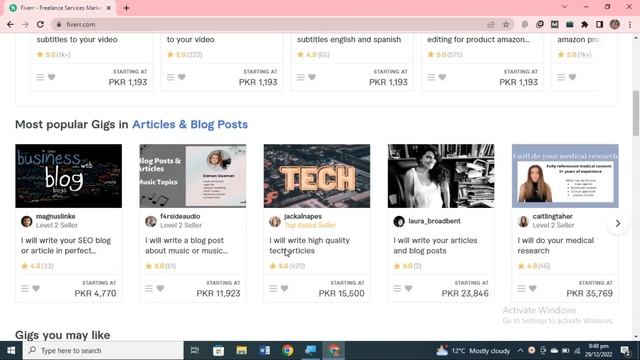The height and width of the screenshot is (360, 640).
Task: Save laura_broadbent gig with heart icon
Action: point(408,288)
